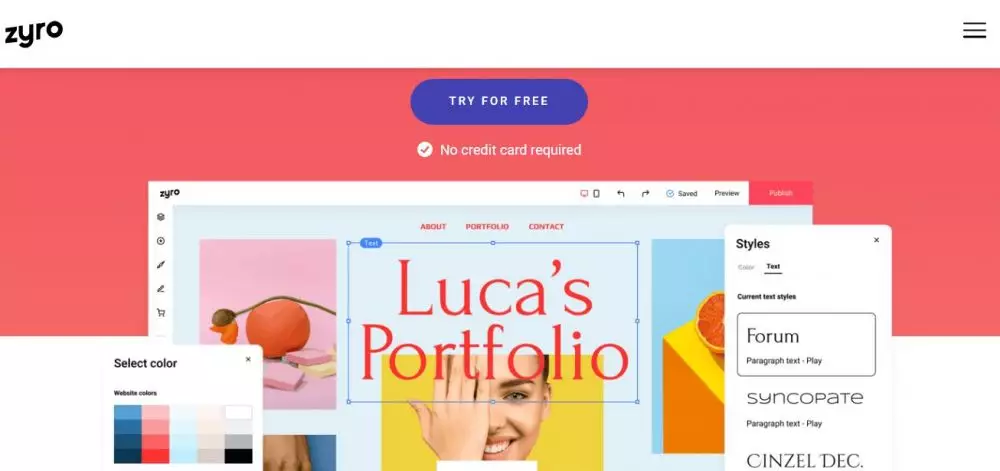Open the Preview link in editor
The image size is (1000, 471).
[726, 193]
